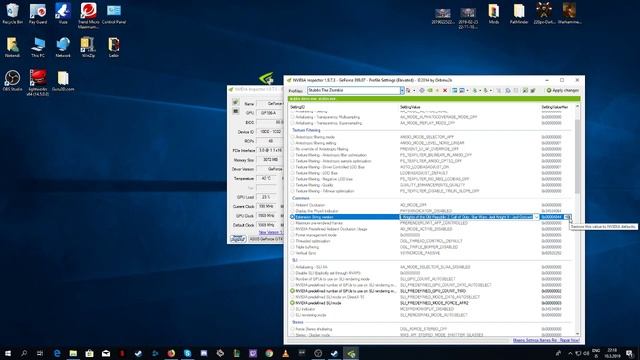Click the scrollbar up arrow in settings list
Image resolution: width=640 pixels, height=360 pixels.
click(x=577, y=107)
